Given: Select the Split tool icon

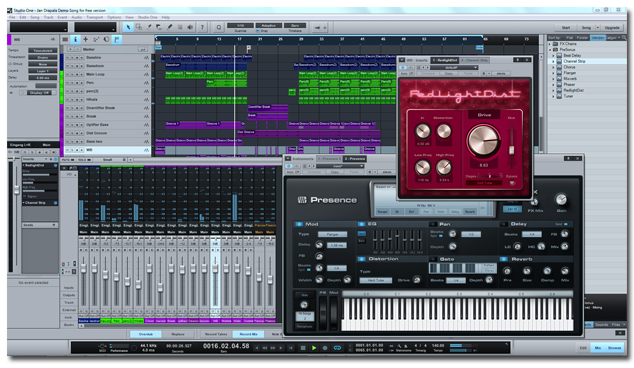Looking at the screenshot, I should click(x=149, y=27).
